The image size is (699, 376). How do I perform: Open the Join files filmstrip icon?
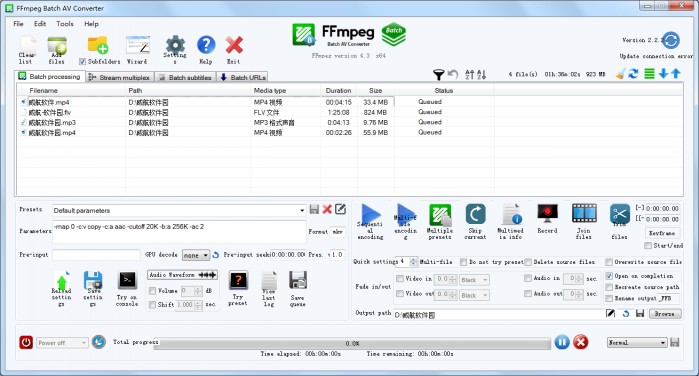click(584, 214)
